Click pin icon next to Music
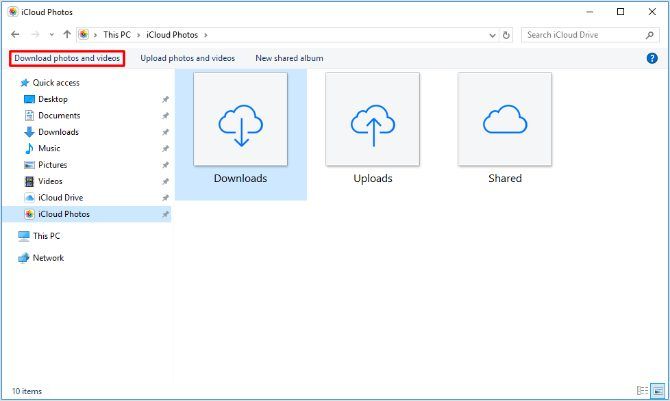 point(165,148)
